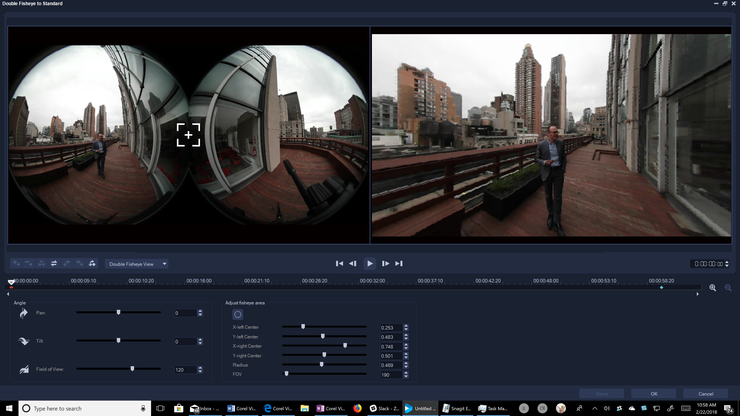The height and width of the screenshot is (416, 740).
Task: Click the Radius slider handle
Action: (x=321, y=364)
